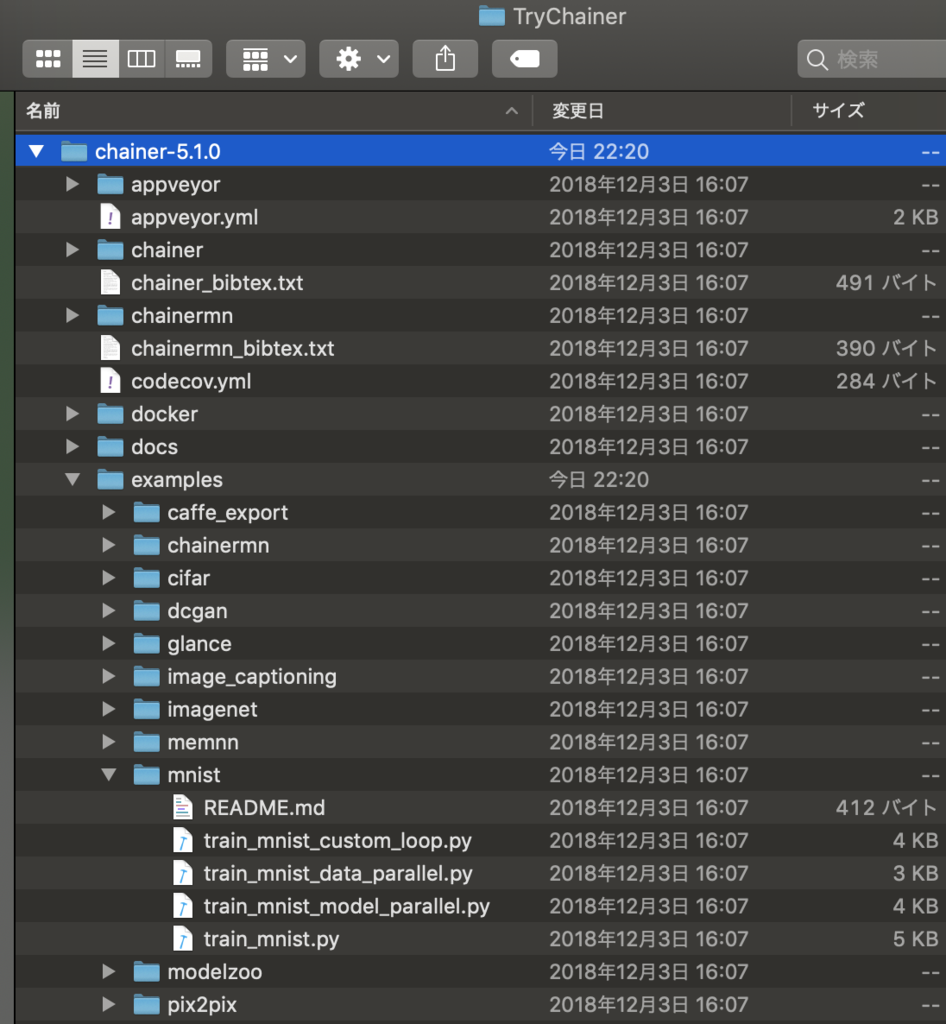
Task: Click the Edit Tags toolbar button
Action: (x=524, y=59)
